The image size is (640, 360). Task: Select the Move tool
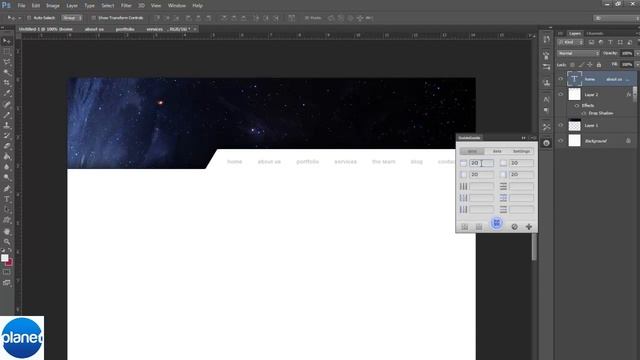click(x=7, y=41)
